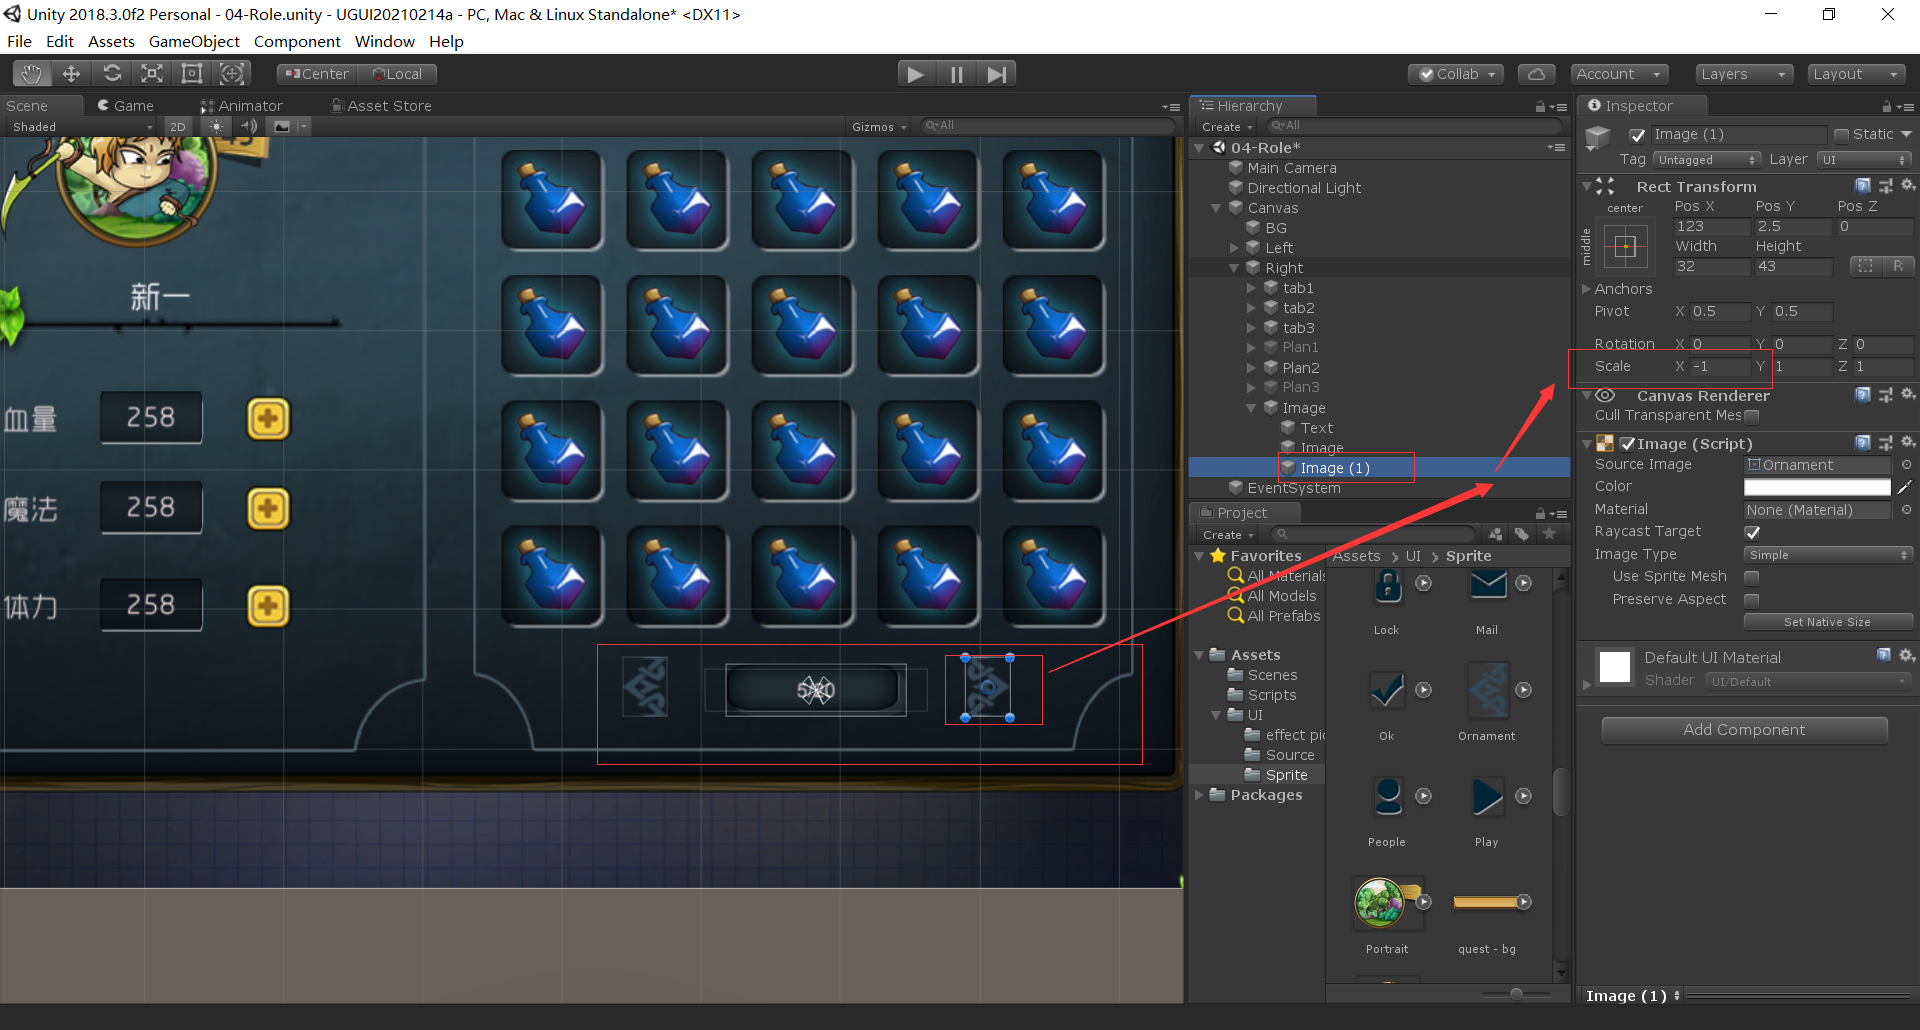Toggle the Raycast Target checkbox

pyautogui.click(x=1753, y=532)
